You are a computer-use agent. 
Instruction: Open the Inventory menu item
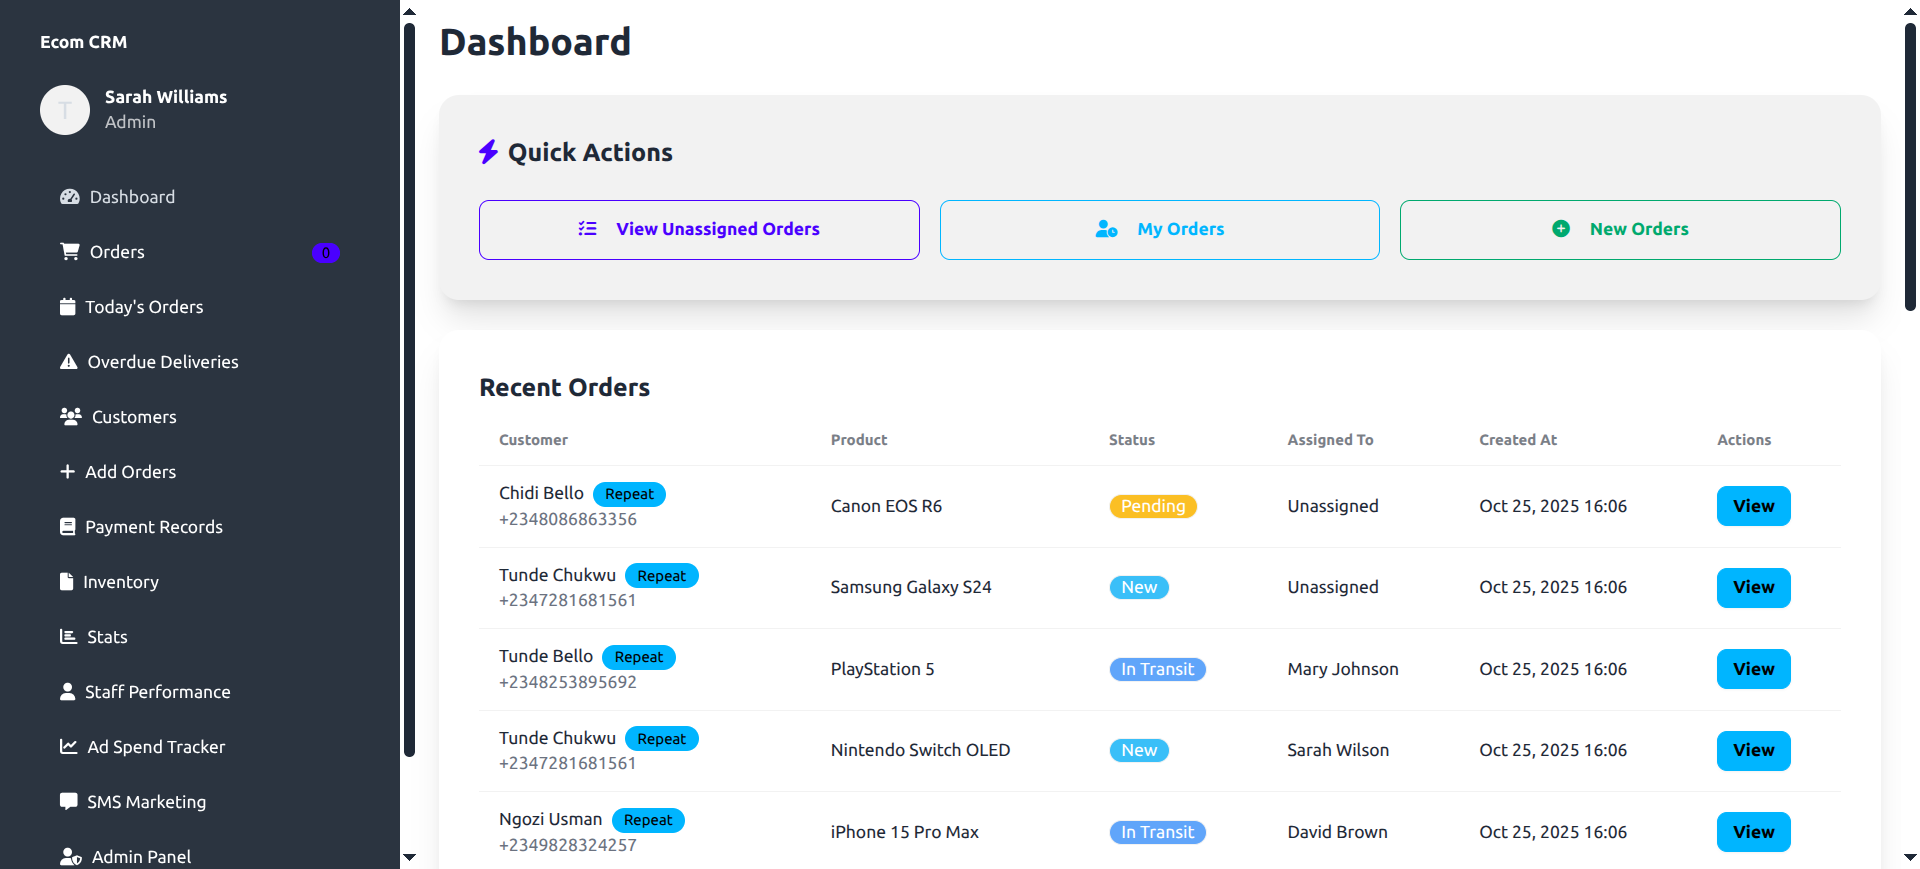200,582
